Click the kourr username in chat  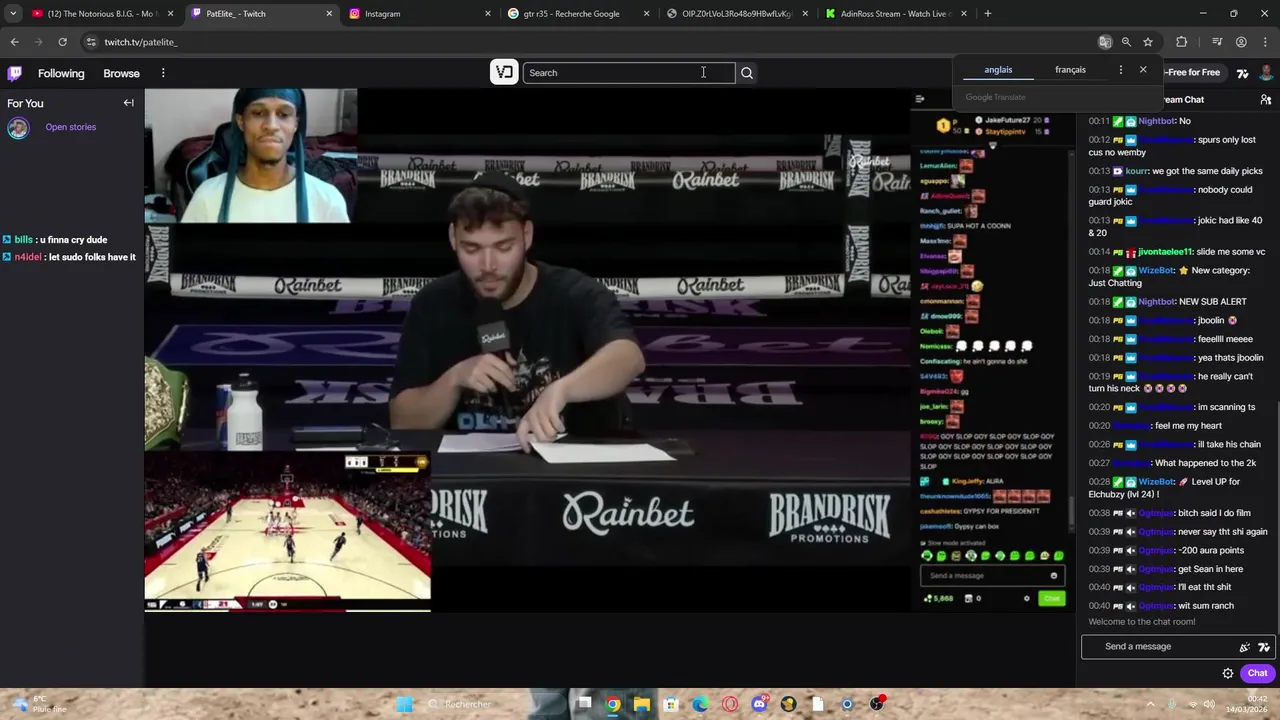[x=1136, y=171]
